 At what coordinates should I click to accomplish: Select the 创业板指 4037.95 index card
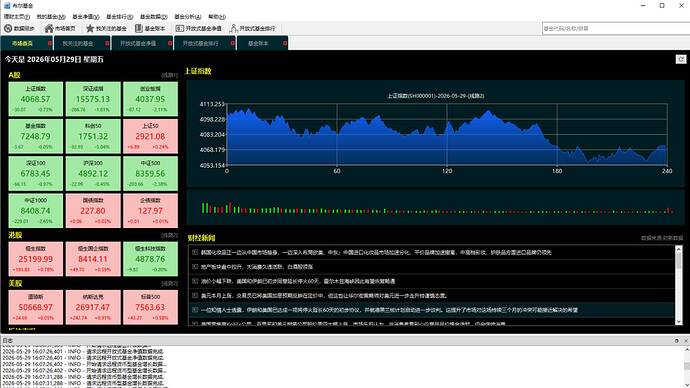[150, 99]
